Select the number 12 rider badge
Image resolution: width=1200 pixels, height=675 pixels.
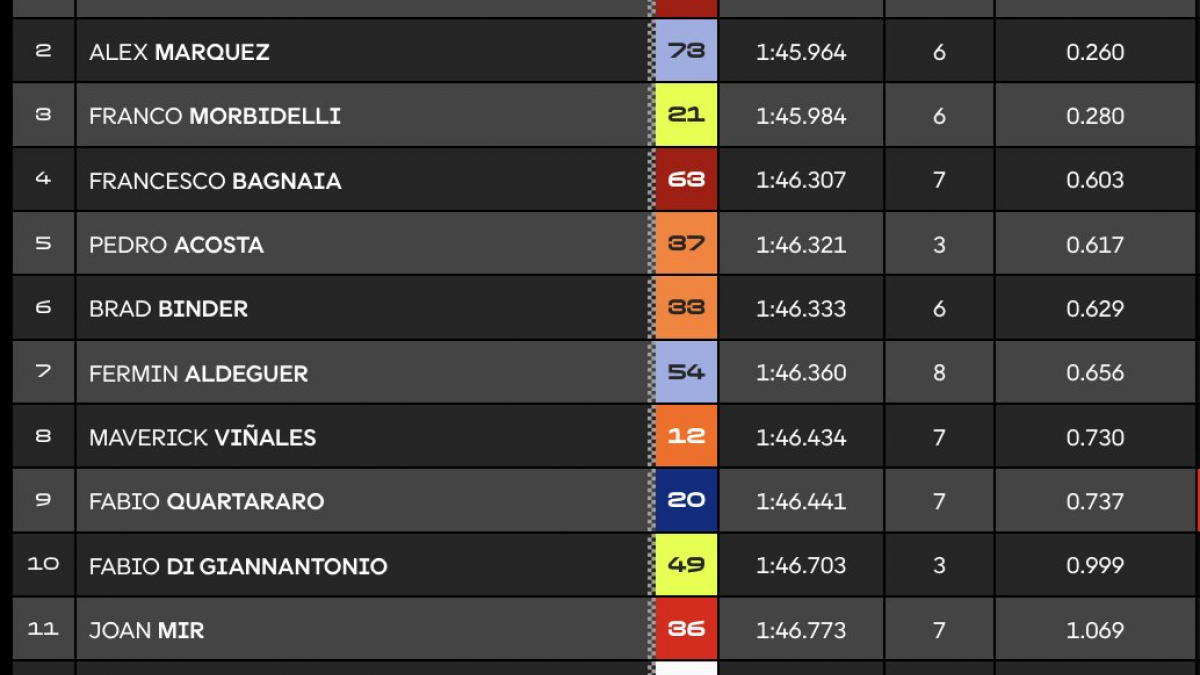point(686,436)
